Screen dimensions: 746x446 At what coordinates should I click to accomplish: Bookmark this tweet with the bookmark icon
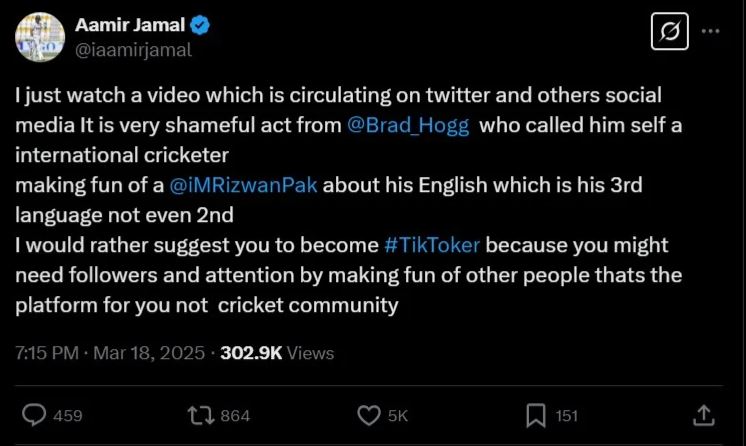(536, 414)
